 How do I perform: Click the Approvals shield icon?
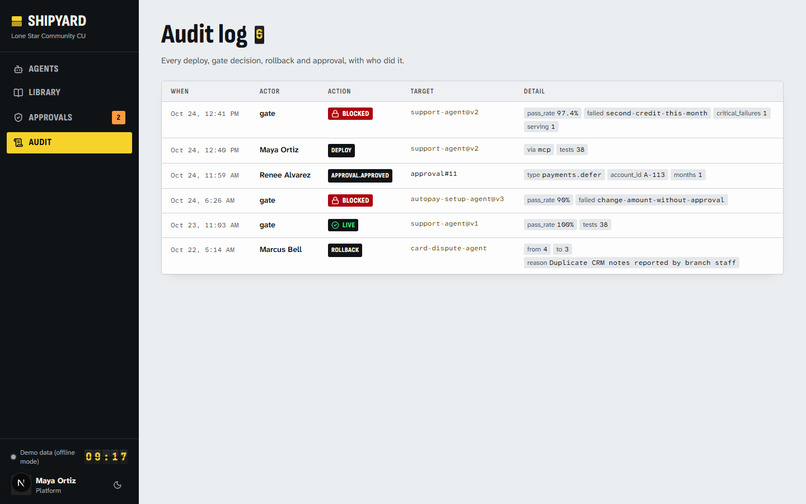click(x=18, y=117)
